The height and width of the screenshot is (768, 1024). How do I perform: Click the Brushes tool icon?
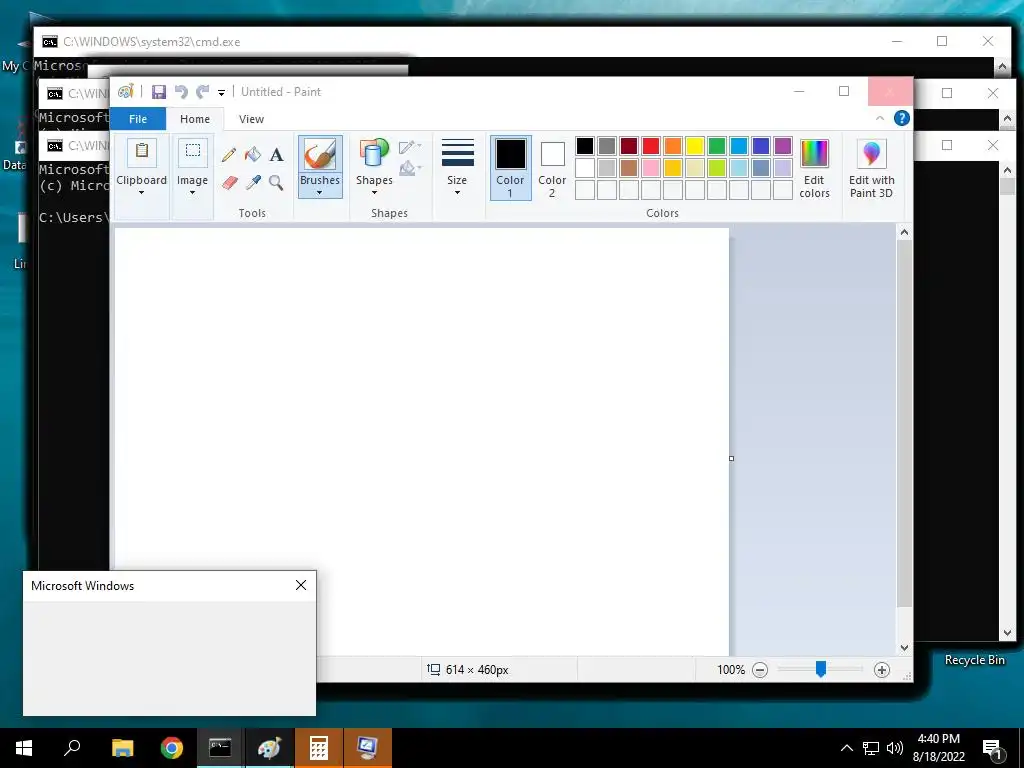pyautogui.click(x=320, y=155)
